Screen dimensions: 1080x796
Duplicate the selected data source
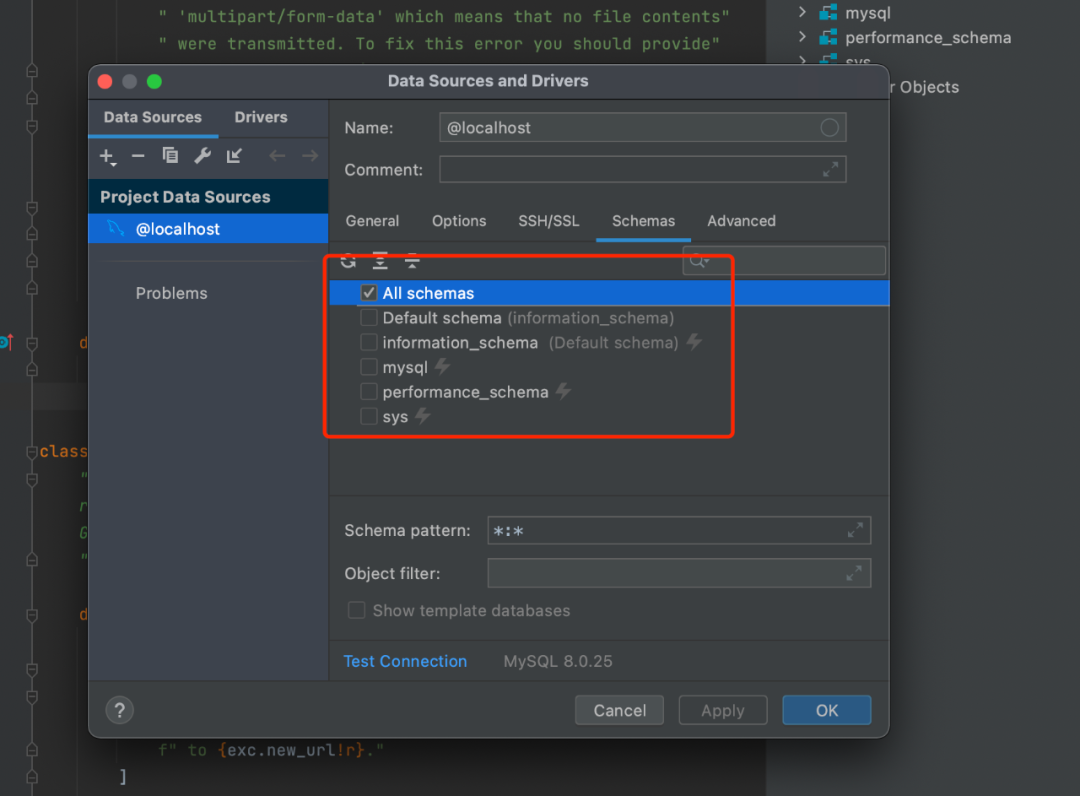[170, 156]
